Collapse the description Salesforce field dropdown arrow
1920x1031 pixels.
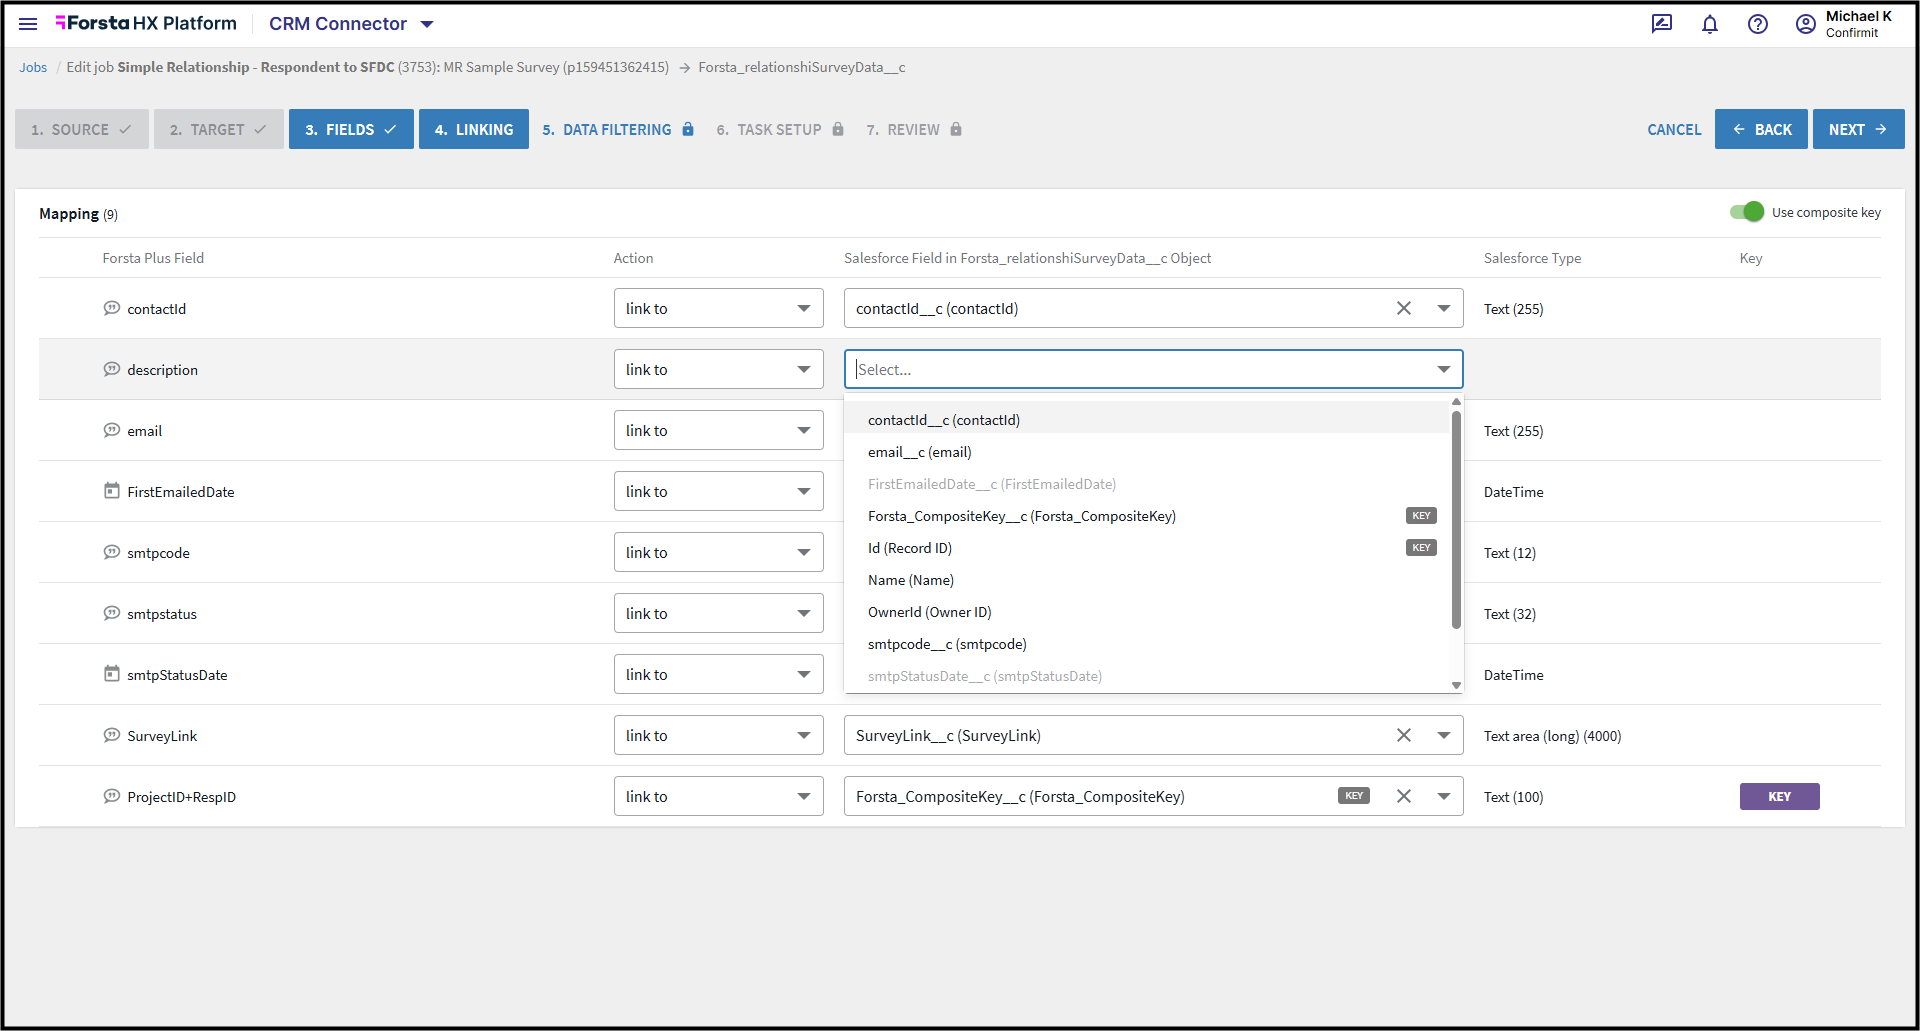pyautogui.click(x=1444, y=369)
